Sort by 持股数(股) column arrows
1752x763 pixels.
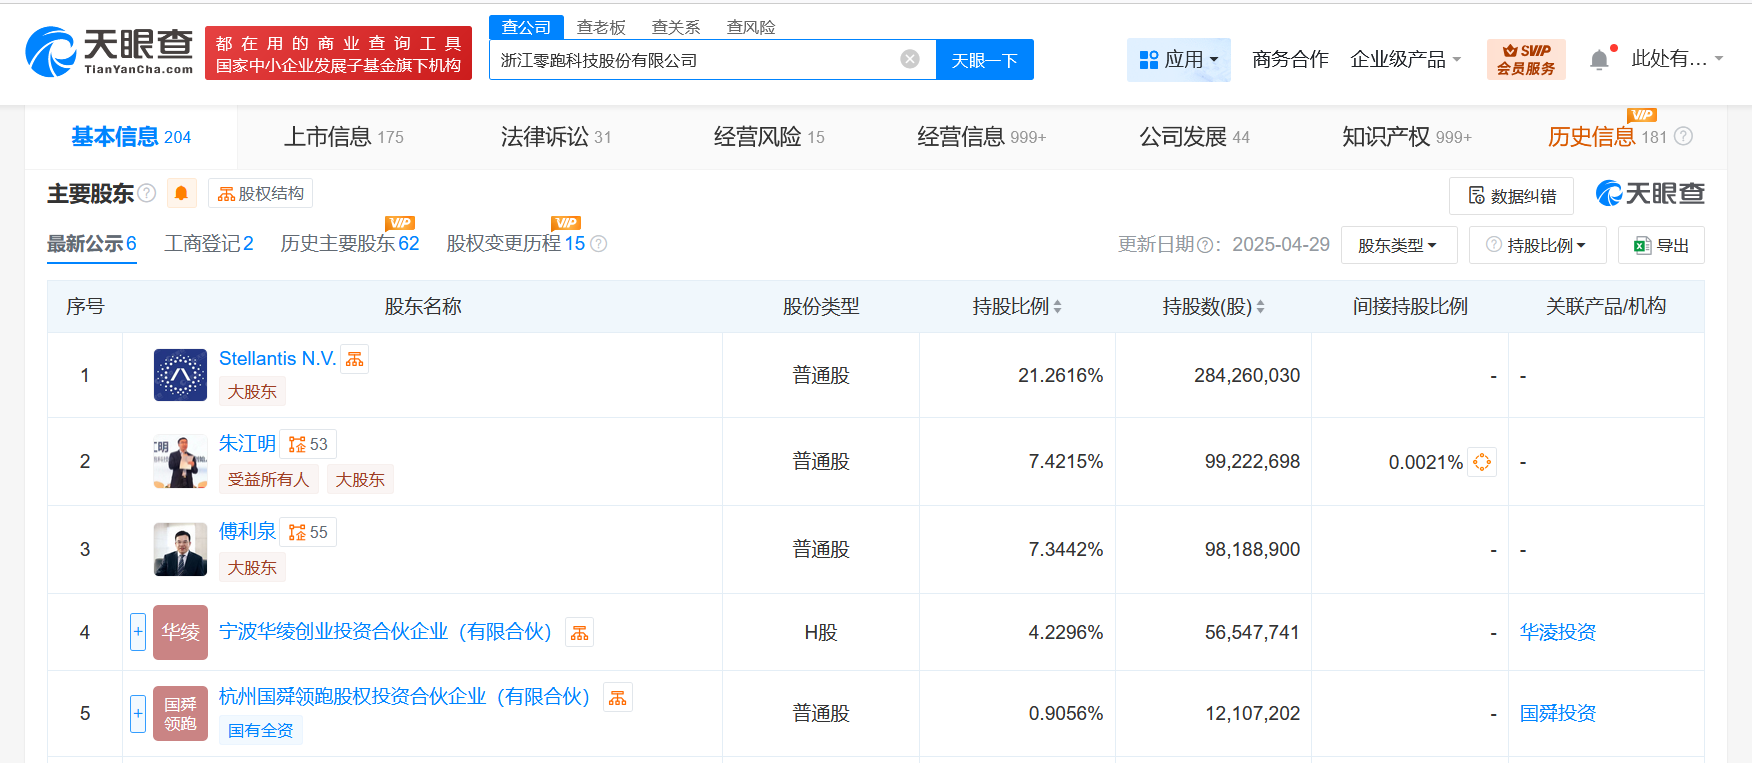point(1260,307)
